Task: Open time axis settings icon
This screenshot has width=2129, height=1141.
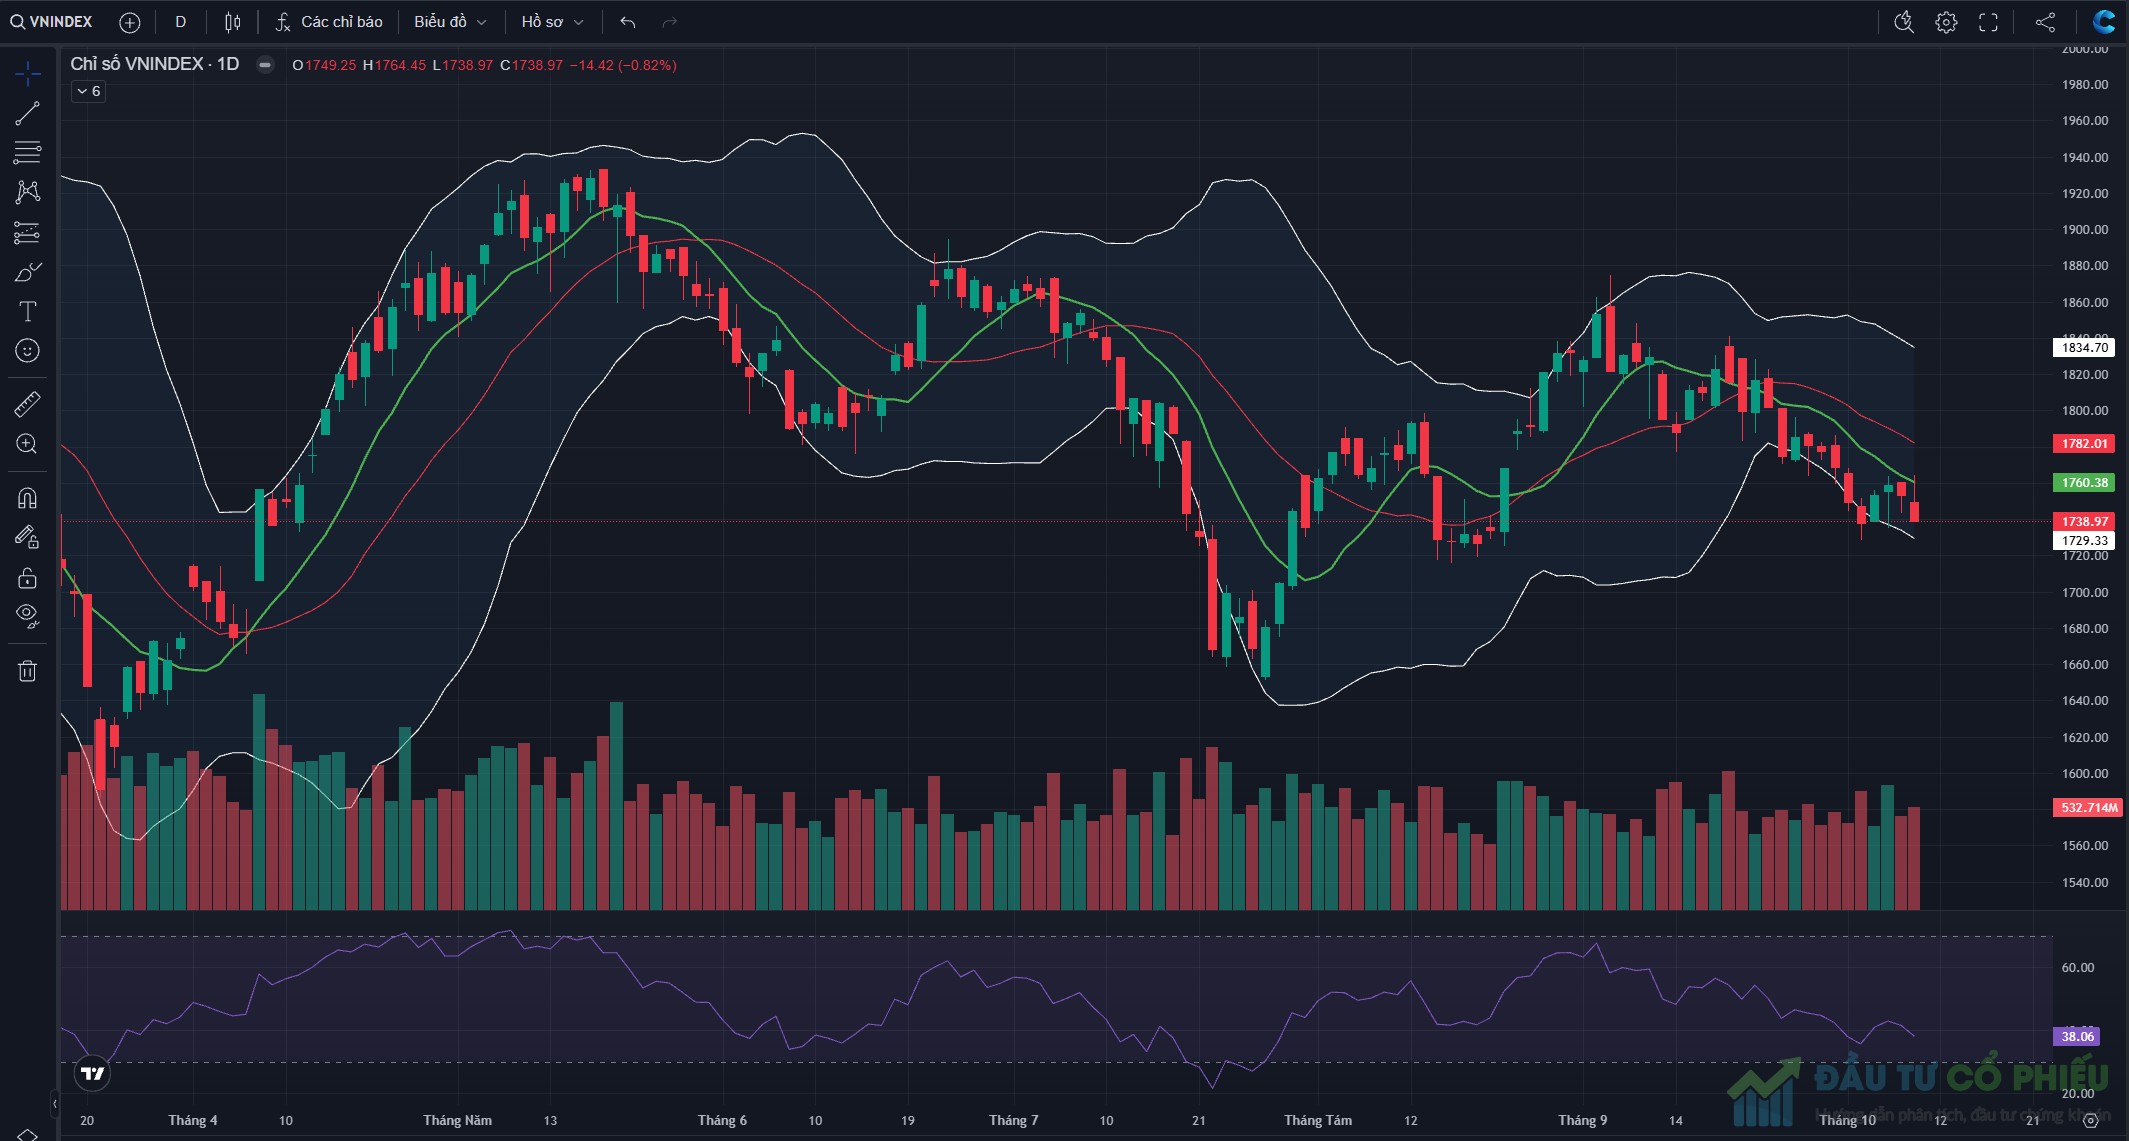Action: click(2090, 1121)
